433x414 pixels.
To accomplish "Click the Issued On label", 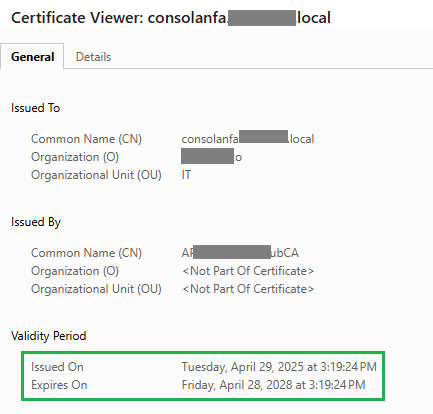I will pyautogui.click(x=57, y=367).
